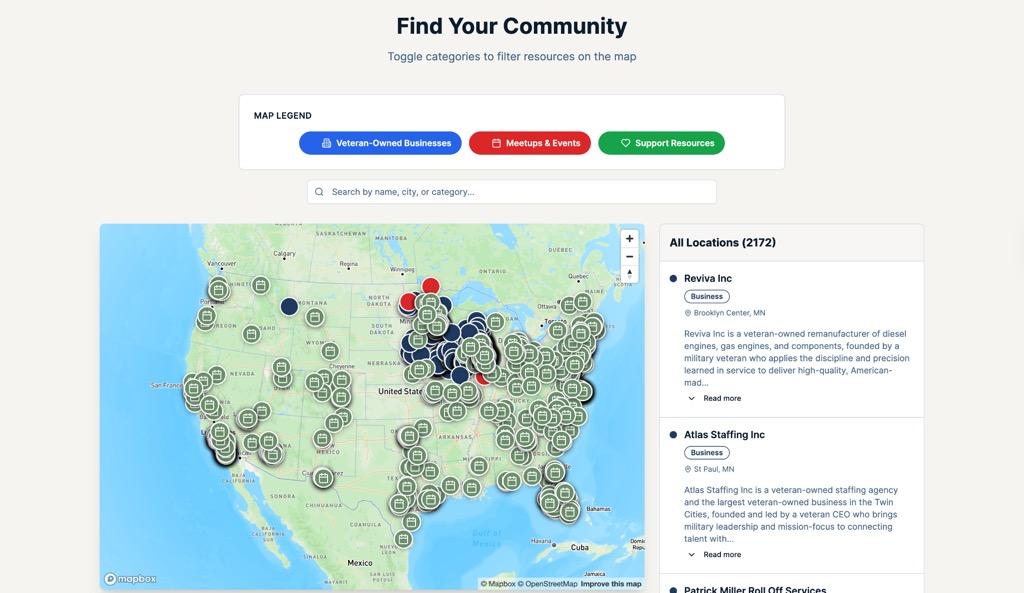Viewport: 1024px width, 593px height.
Task: Click Business tag on Atlas Staffing Inc
Action: pos(707,453)
